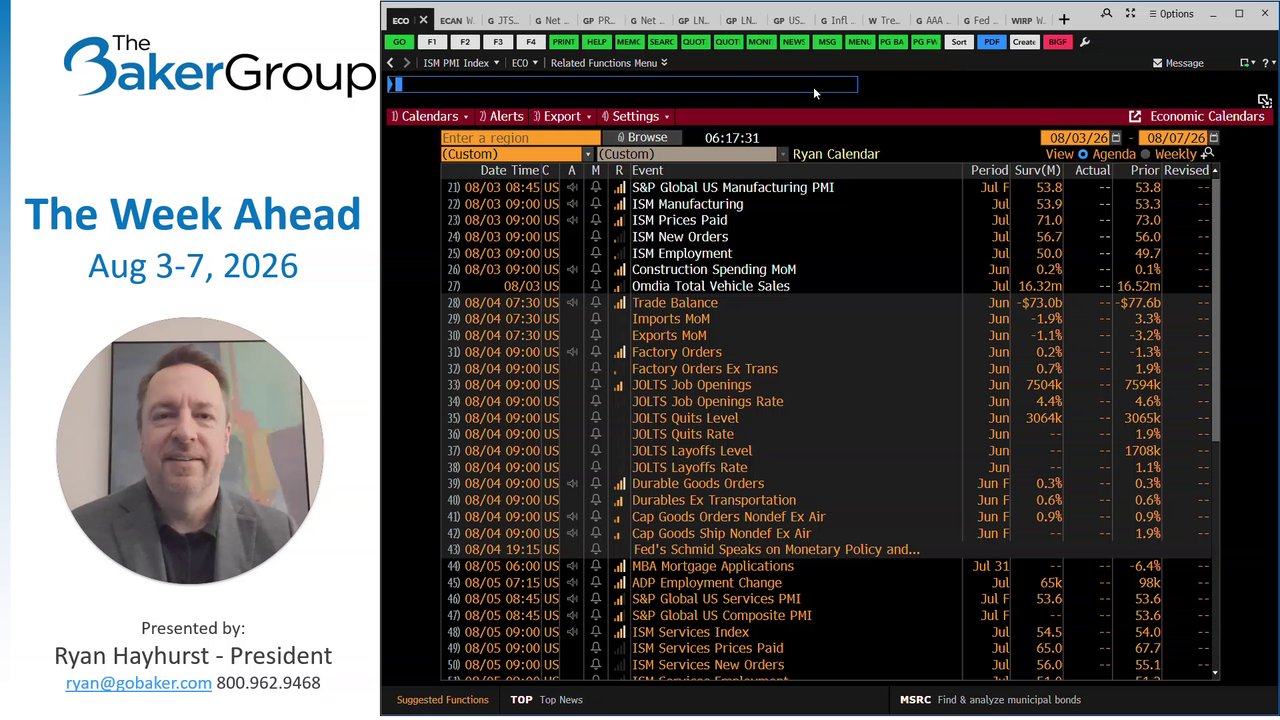Click the magnifier plus icon beside Weekly
The width and height of the screenshot is (1280, 720).
[x=1207, y=154]
